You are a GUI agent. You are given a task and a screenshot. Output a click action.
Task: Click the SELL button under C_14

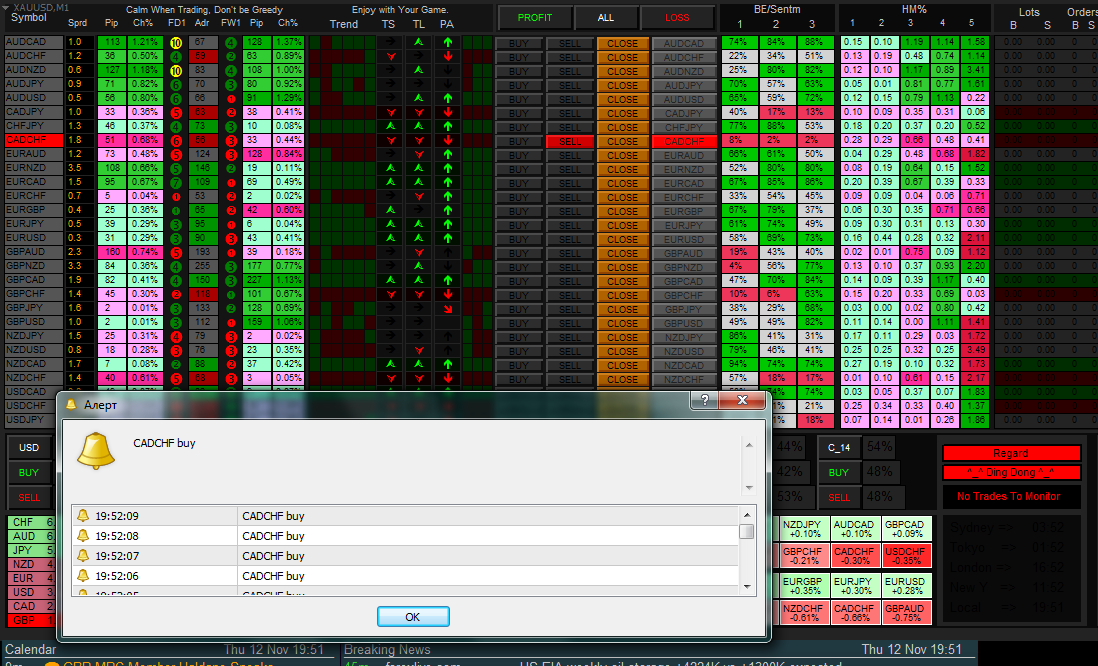tap(839, 498)
